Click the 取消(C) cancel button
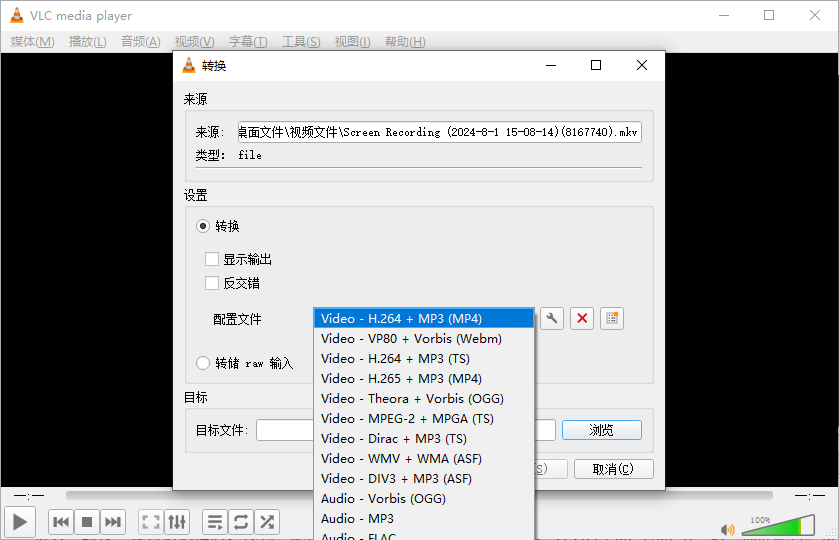This screenshot has width=839, height=540. point(614,469)
